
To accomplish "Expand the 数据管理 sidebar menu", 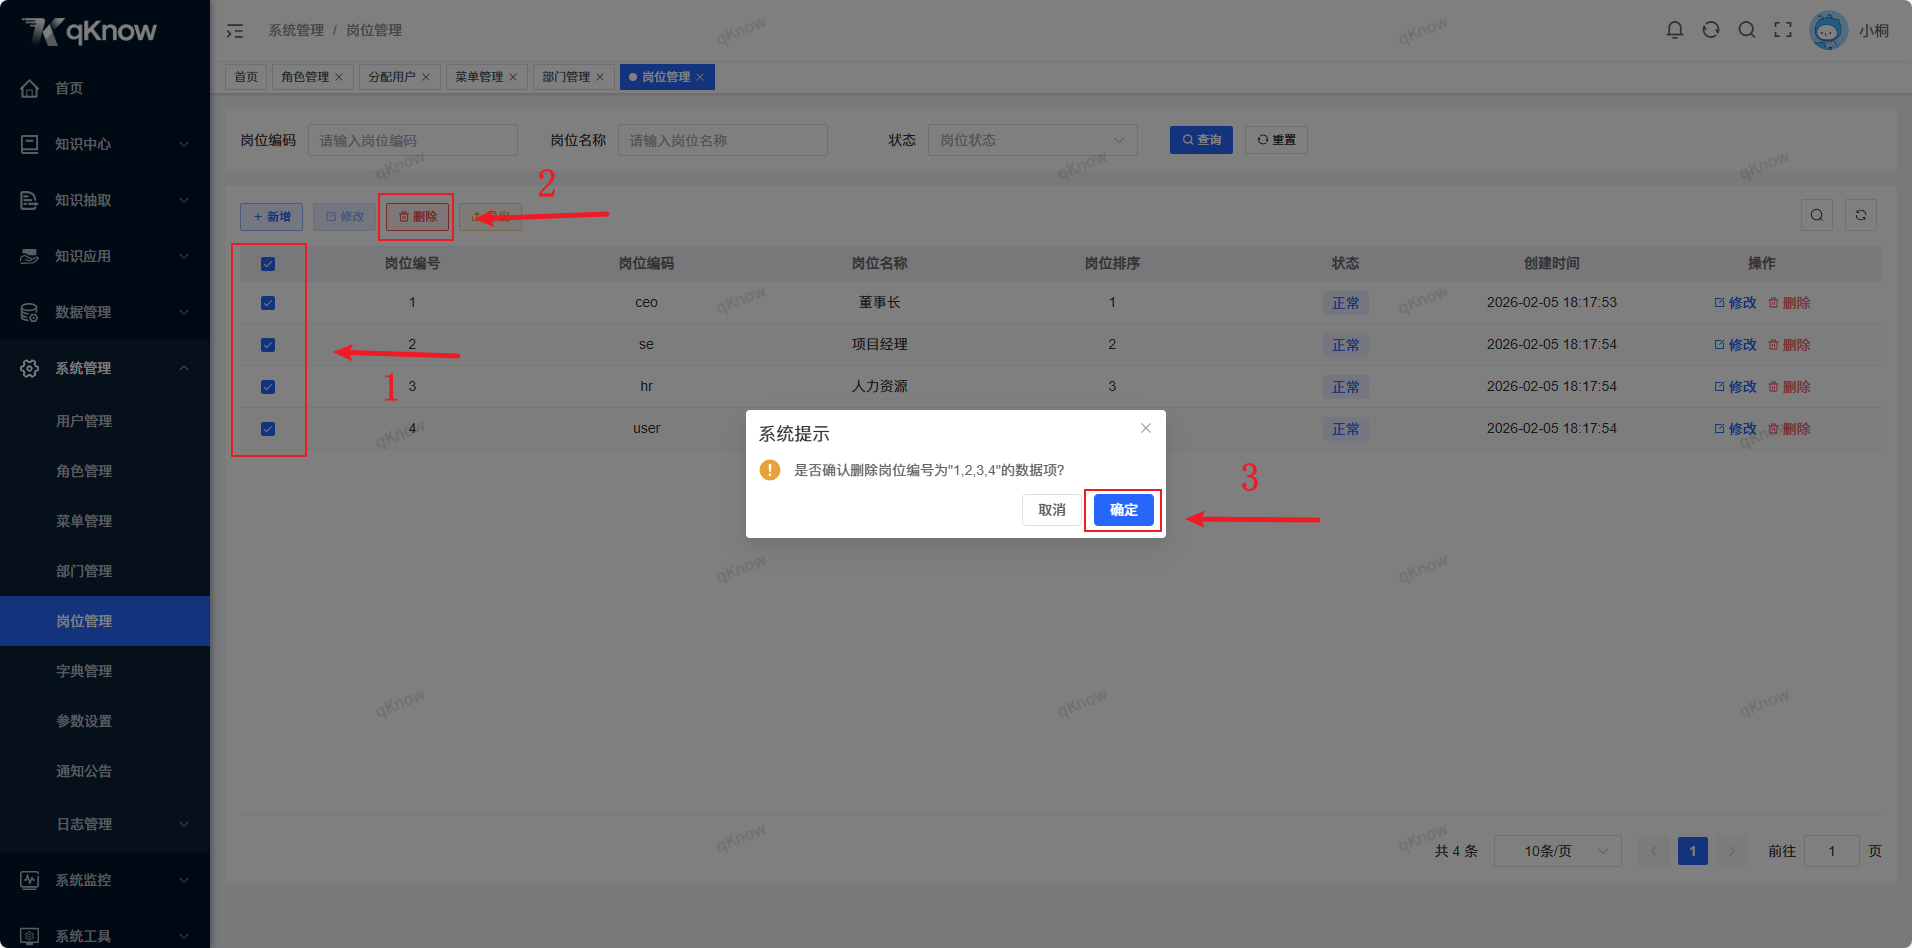I will point(105,312).
